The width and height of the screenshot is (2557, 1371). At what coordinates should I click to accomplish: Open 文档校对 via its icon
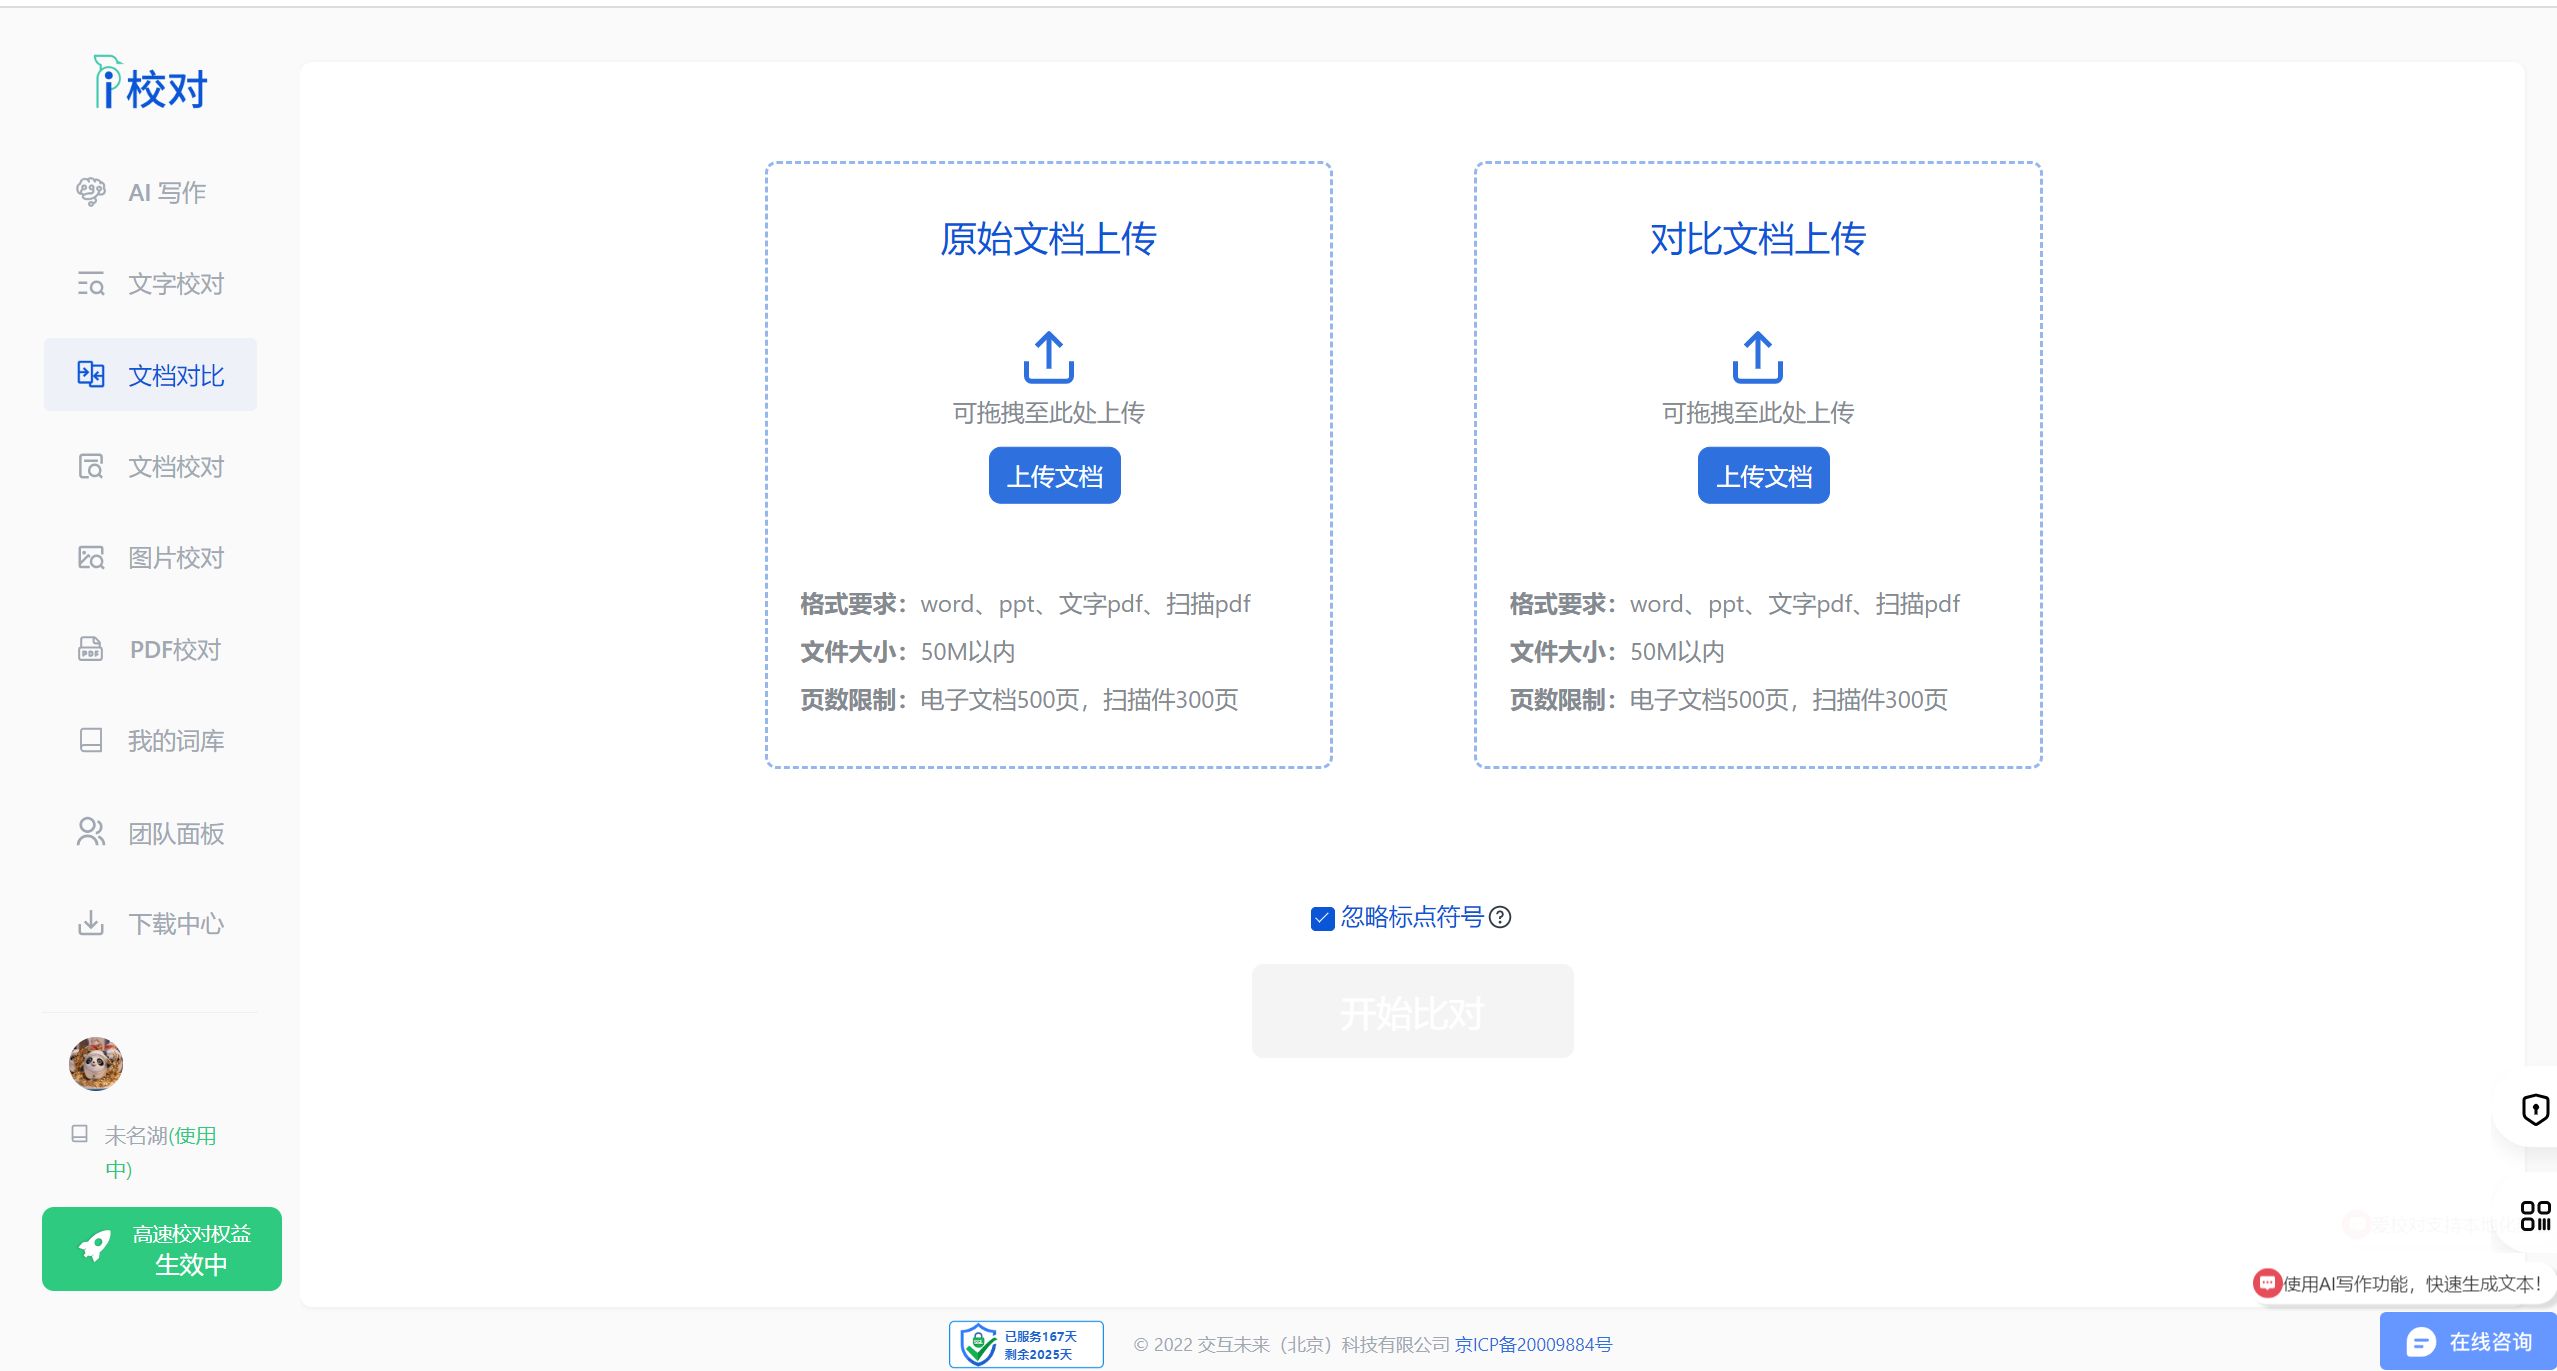click(x=91, y=467)
